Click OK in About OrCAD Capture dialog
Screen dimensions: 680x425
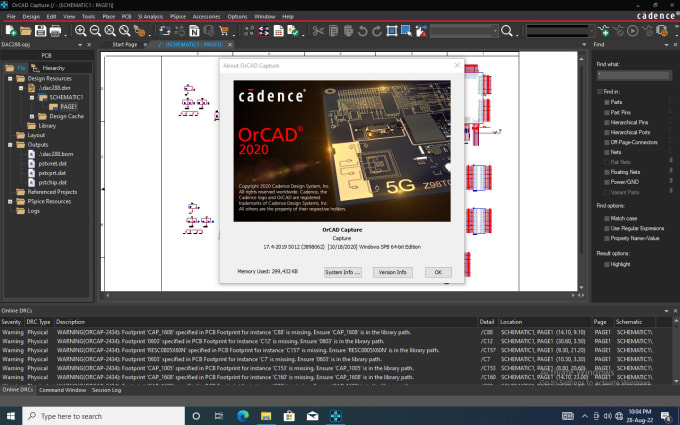tap(438, 272)
